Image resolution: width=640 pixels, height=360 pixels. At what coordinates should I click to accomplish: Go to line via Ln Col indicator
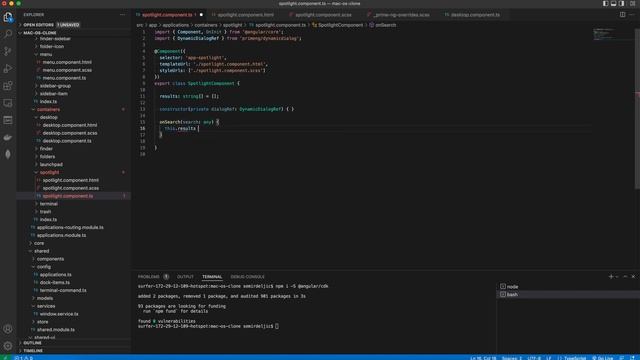pyautogui.click(x=483, y=358)
